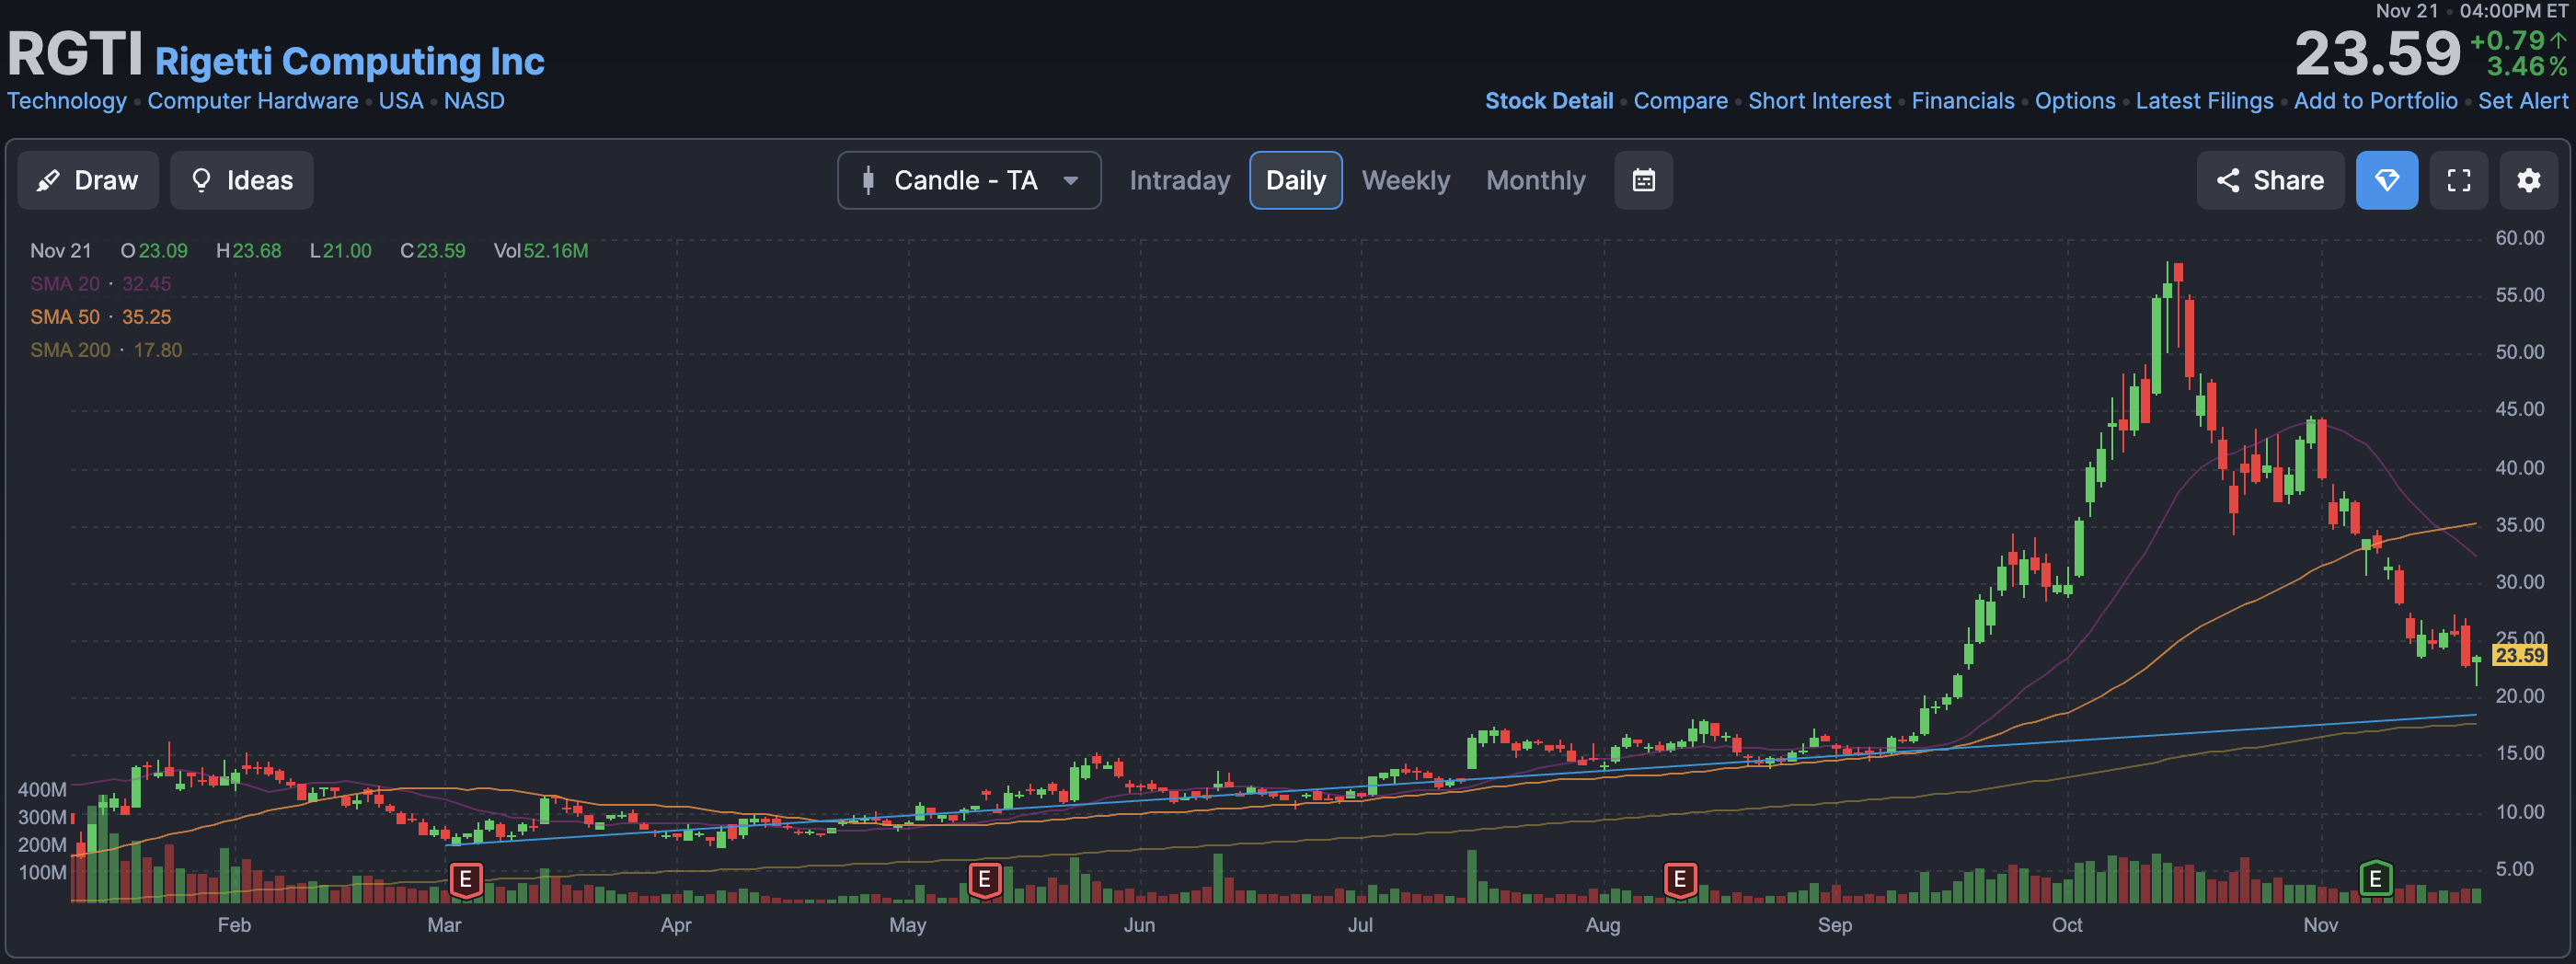Click the Technology sector link

[x=67, y=101]
